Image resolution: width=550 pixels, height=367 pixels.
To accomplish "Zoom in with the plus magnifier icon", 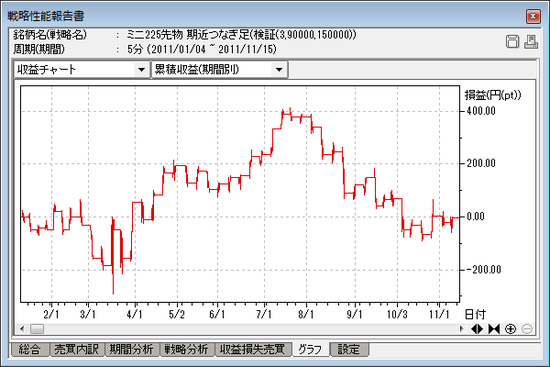I will tap(510, 329).
